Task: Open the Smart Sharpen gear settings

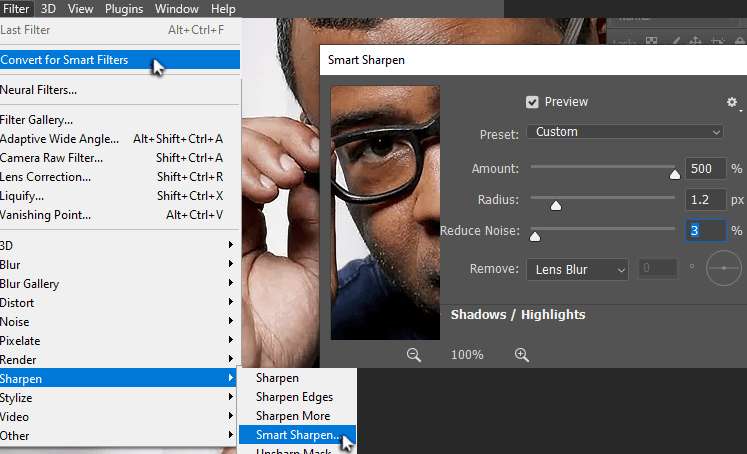Action: tap(732, 102)
